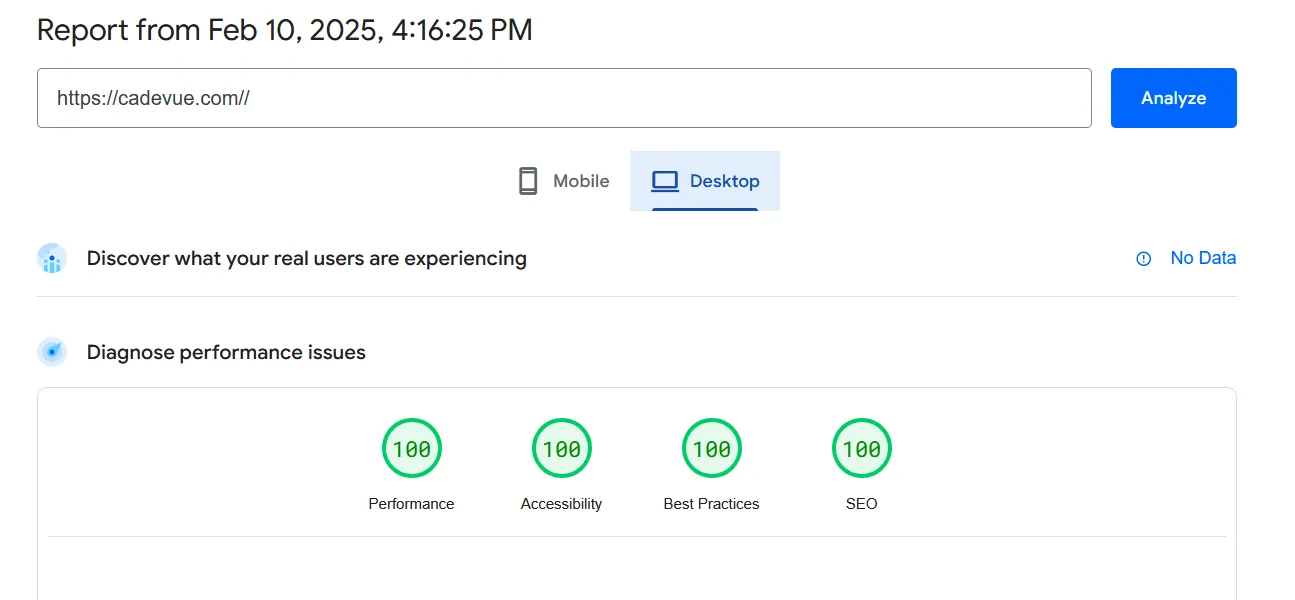Image resolution: width=1295 pixels, height=600 pixels.
Task: Click the Diagnose performance issues icon
Action: (x=52, y=352)
